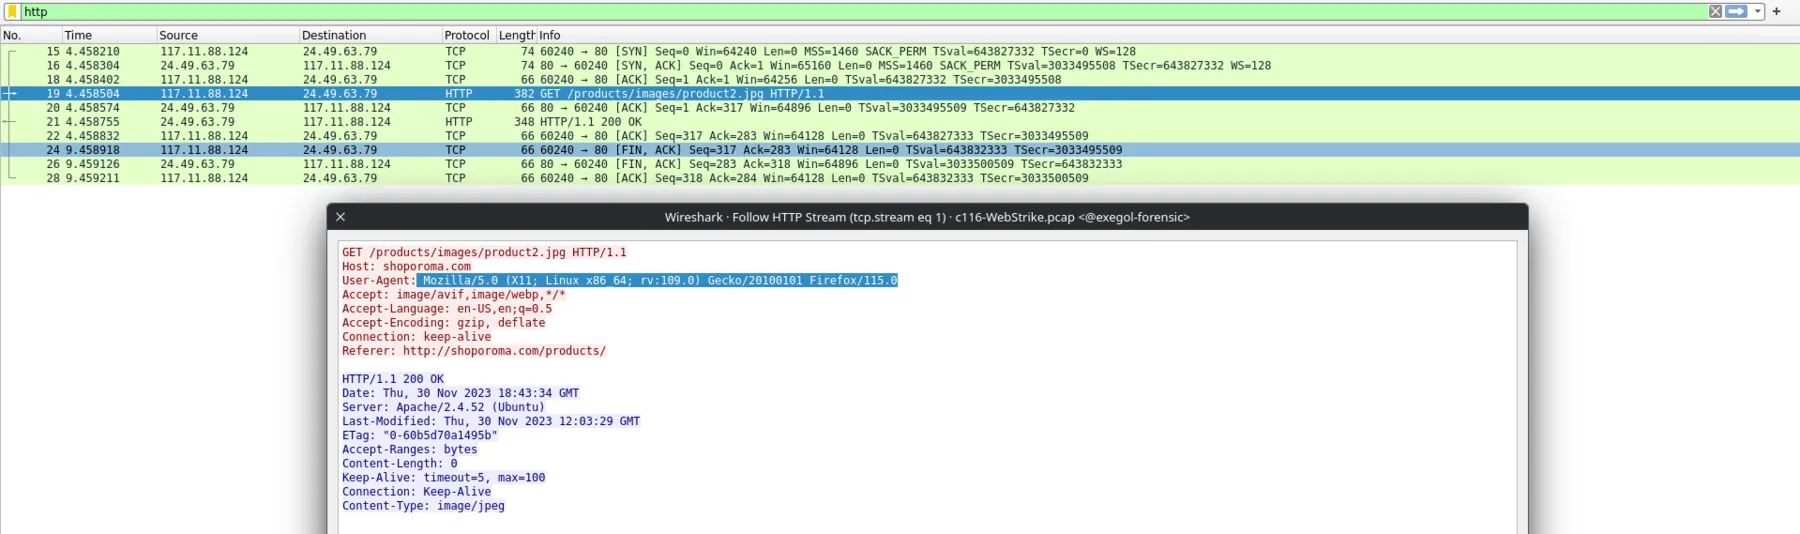Screen dimensions: 1800x534
Task: Click the Connection: keep-alive request header
Action: pyautogui.click(x=416, y=336)
